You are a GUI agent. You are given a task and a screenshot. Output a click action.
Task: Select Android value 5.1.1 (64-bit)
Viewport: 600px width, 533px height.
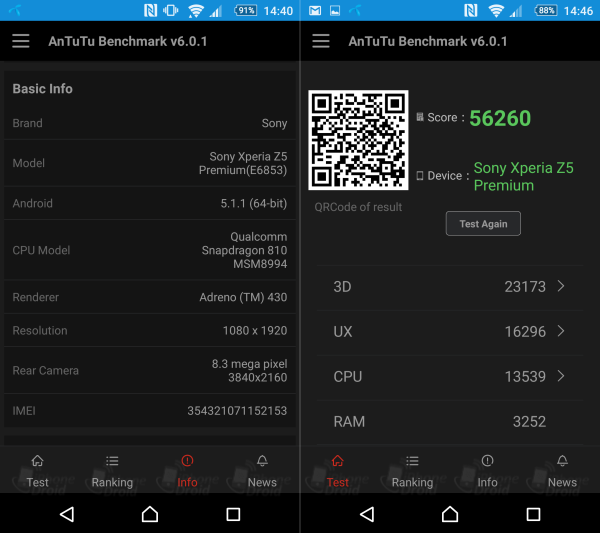[254, 203]
